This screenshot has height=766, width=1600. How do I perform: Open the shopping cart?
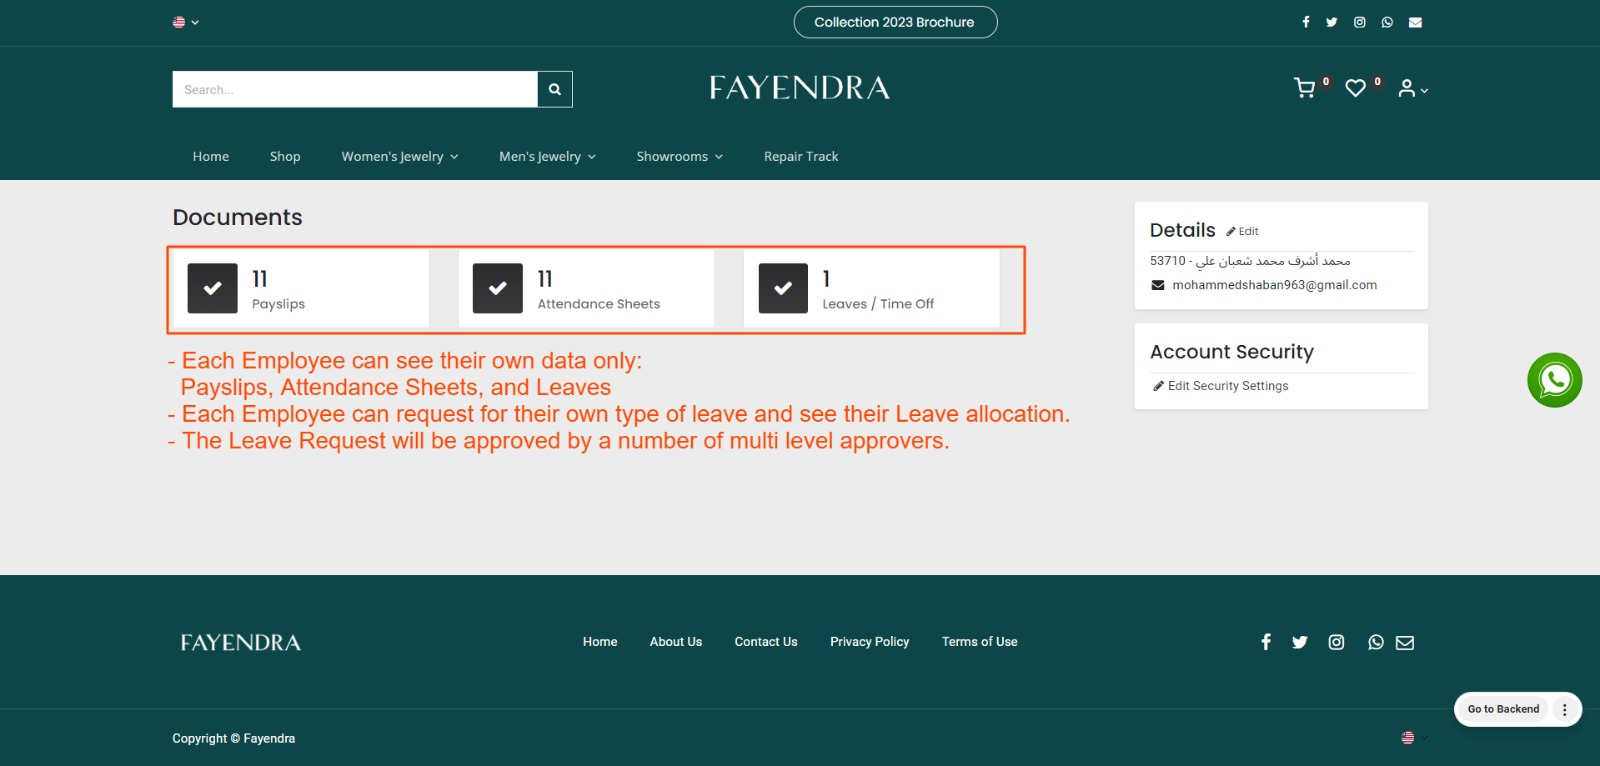[1304, 88]
